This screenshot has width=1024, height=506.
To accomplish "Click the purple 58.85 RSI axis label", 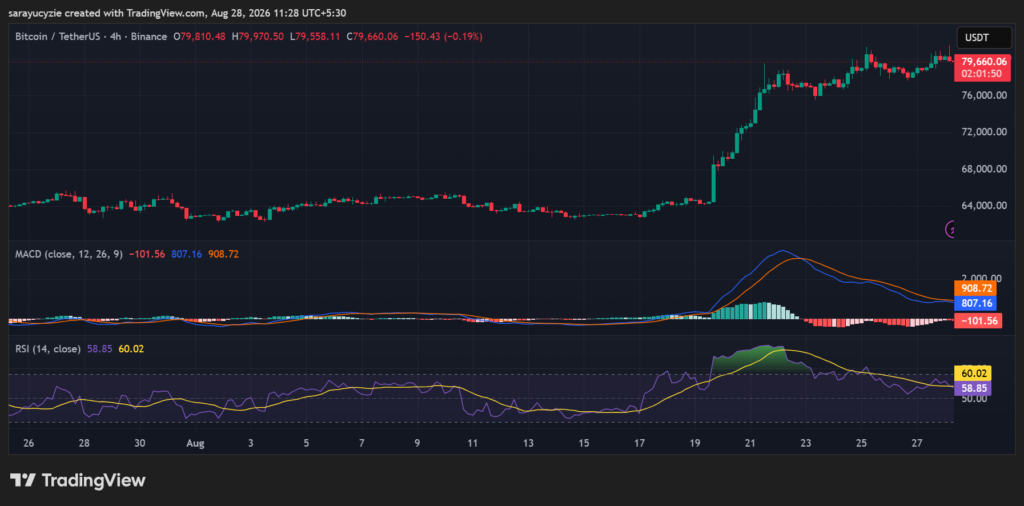I will pyautogui.click(x=973, y=388).
